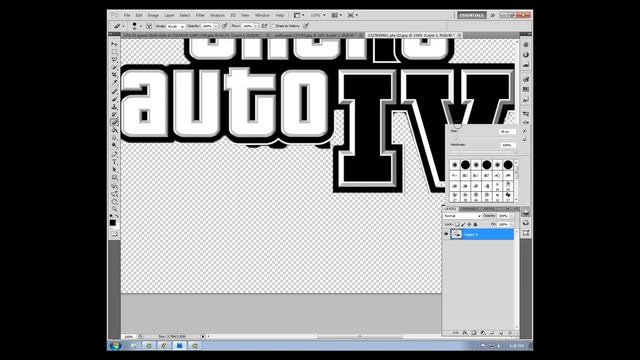
Task: Toggle lock transparent pixels
Action: pos(457,224)
